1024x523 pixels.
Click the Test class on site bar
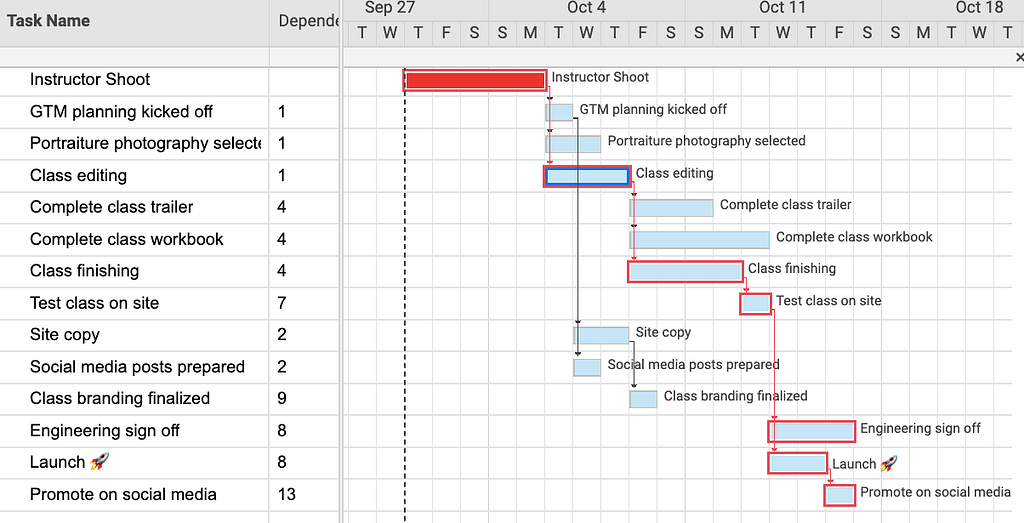point(756,304)
